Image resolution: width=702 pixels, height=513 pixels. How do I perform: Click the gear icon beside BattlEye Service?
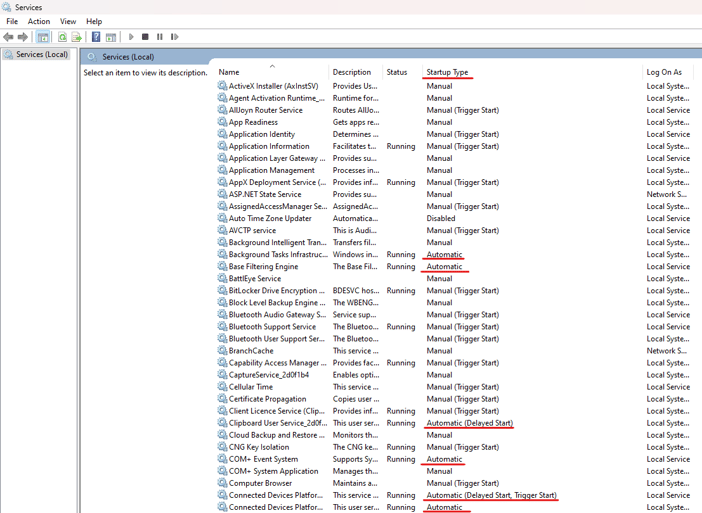(222, 278)
